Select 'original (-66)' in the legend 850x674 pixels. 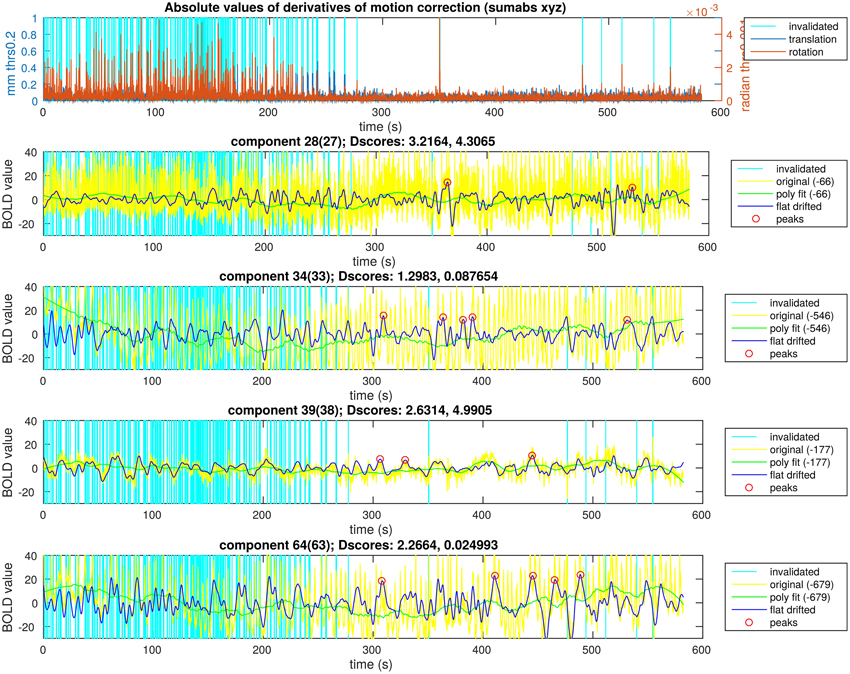[804, 182]
